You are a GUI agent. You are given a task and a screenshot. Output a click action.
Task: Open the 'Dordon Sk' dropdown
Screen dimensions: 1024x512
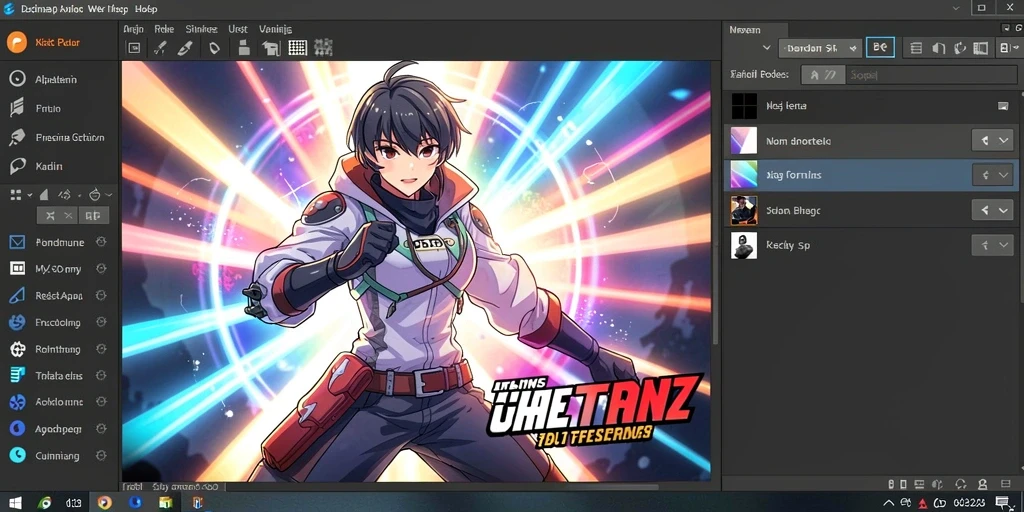coord(820,48)
